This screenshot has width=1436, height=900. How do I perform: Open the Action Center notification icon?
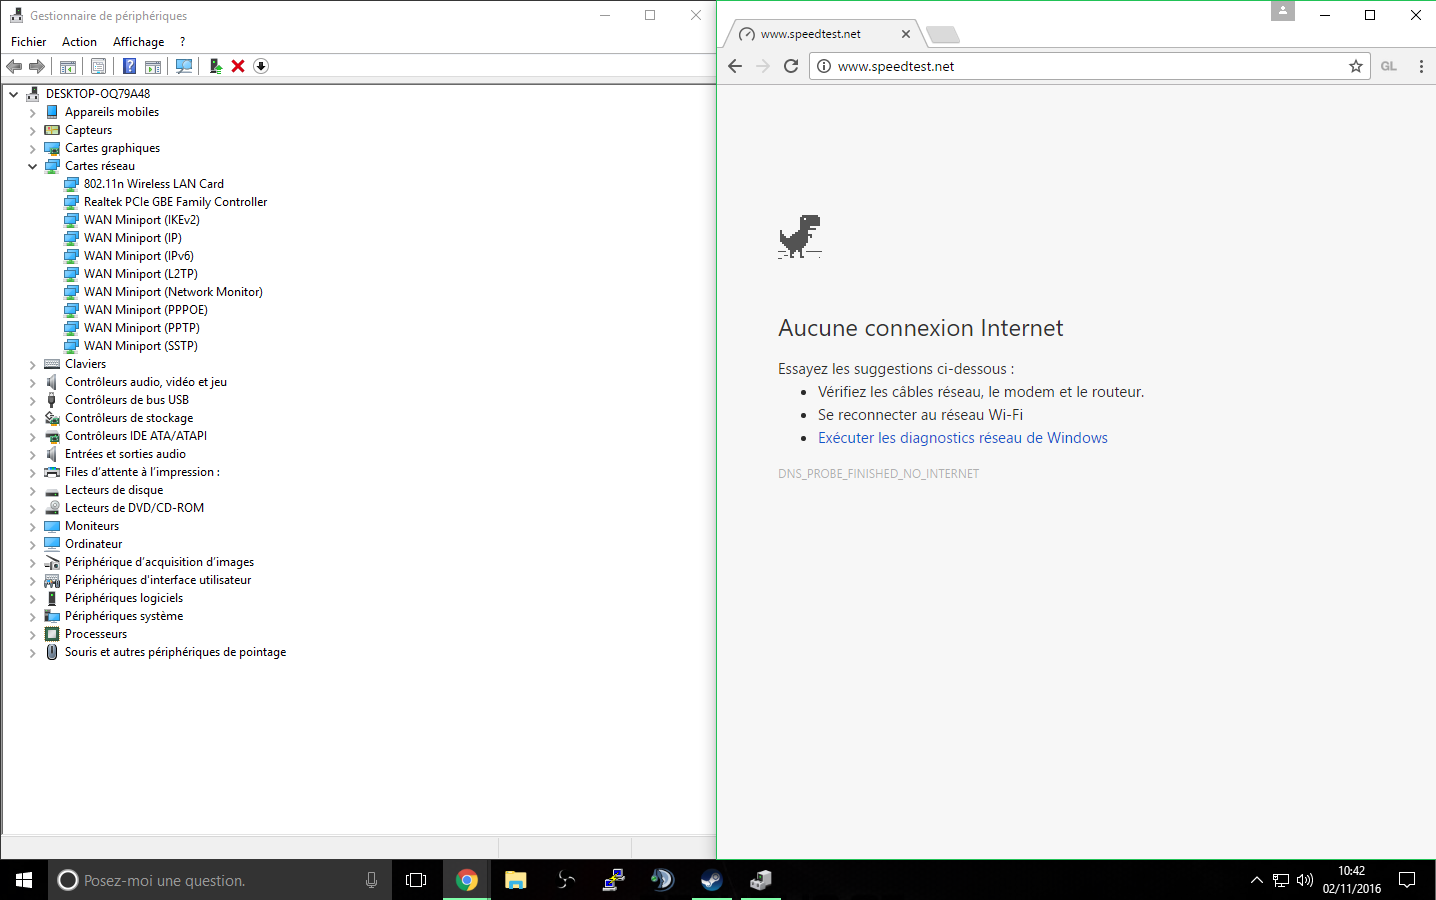[1407, 880]
